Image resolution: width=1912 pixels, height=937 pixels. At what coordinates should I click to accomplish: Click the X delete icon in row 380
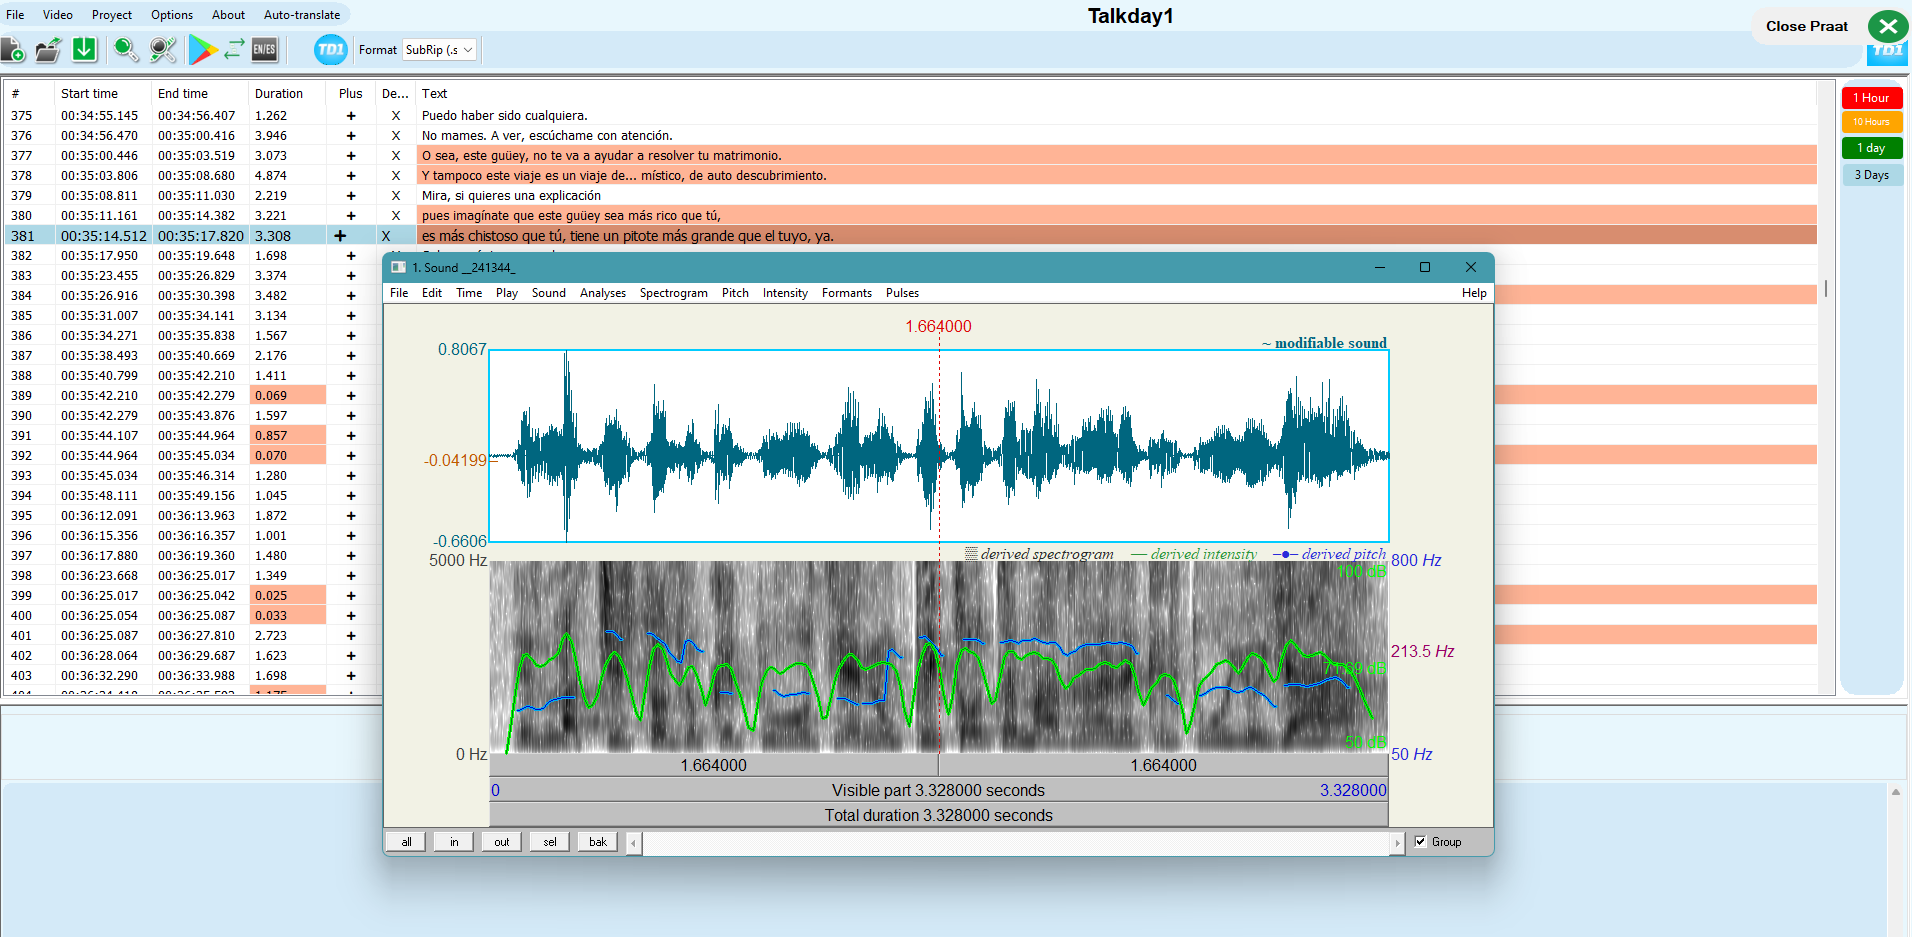[x=396, y=216]
